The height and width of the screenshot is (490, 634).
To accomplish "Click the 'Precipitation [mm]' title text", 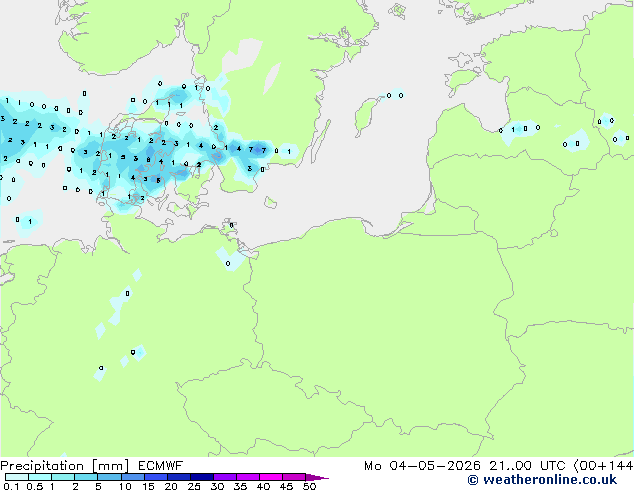I will pyautogui.click(x=64, y=466).
